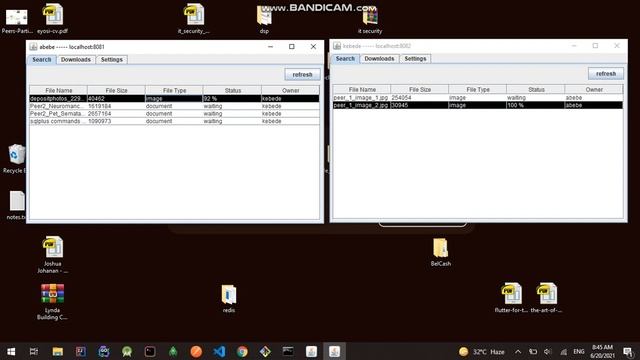The width and height of the screenshot is (640, 360).
Task: Click File Name header in abebe table
Action: point(58,90)
